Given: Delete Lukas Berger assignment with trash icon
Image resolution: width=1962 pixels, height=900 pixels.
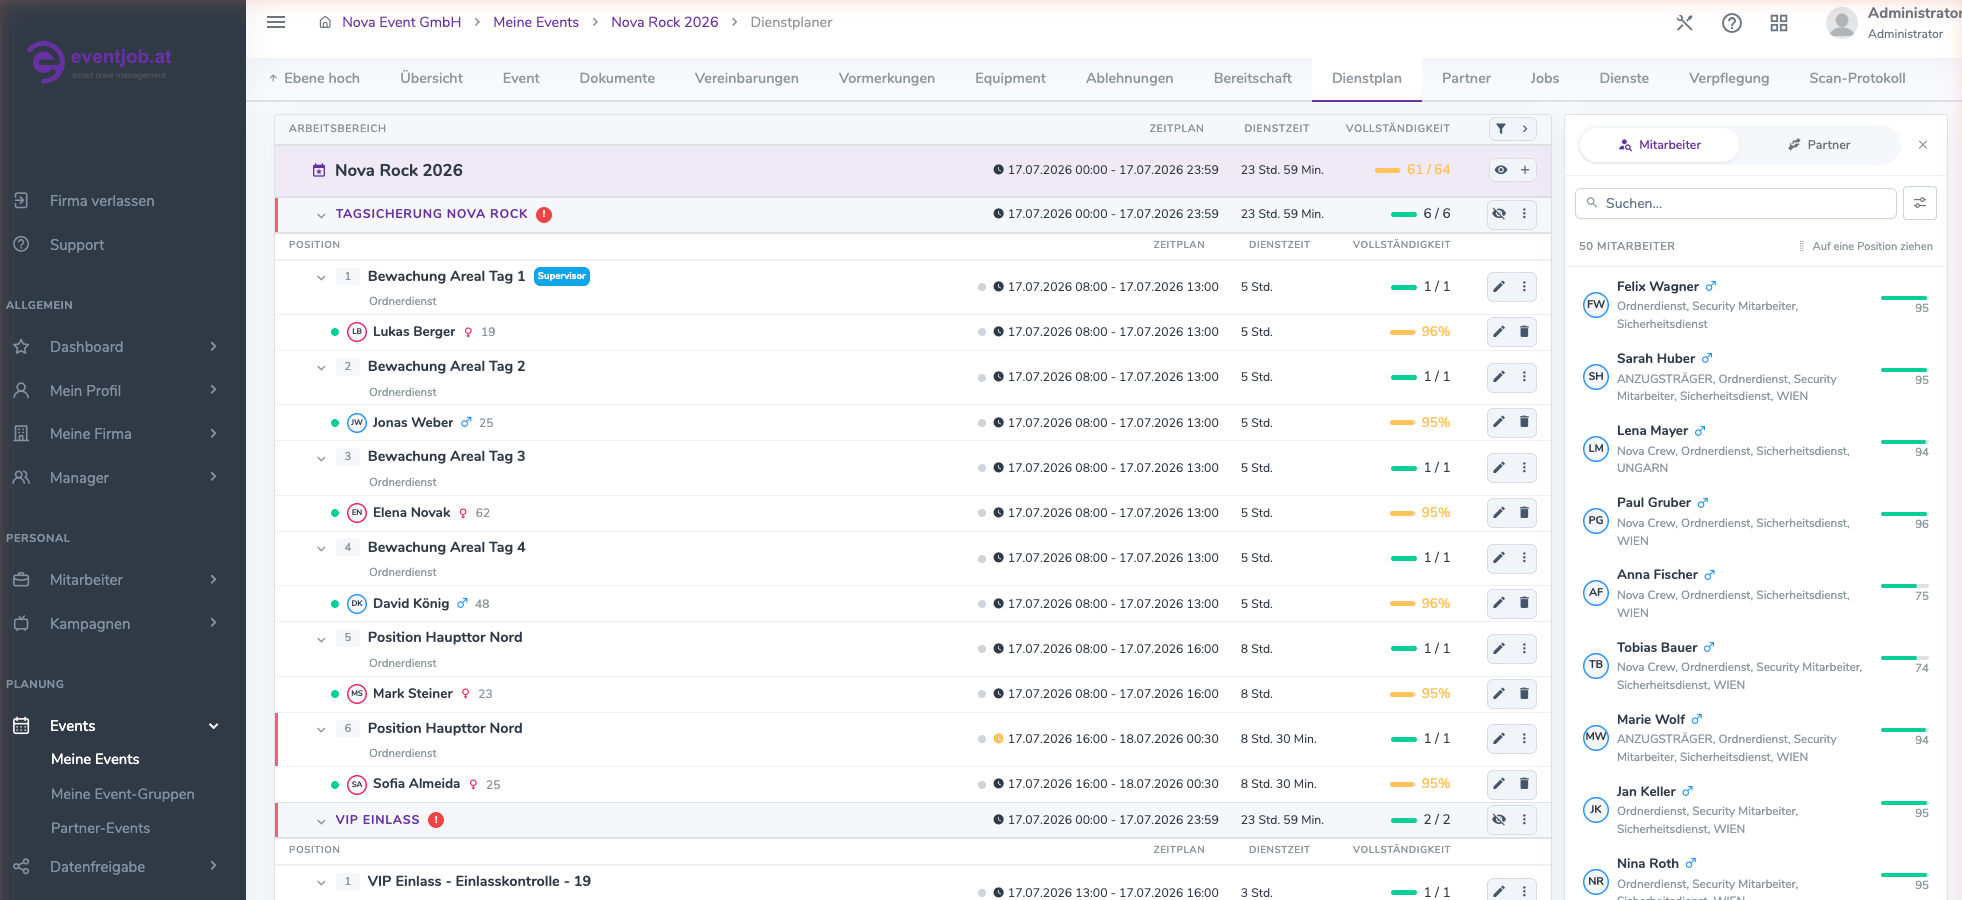Looking at the screenshot, I should (x=1525, y=332).
